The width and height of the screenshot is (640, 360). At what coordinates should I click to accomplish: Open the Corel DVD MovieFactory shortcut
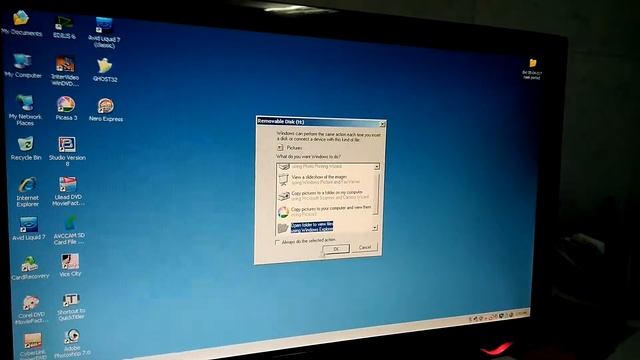point(31,310)
